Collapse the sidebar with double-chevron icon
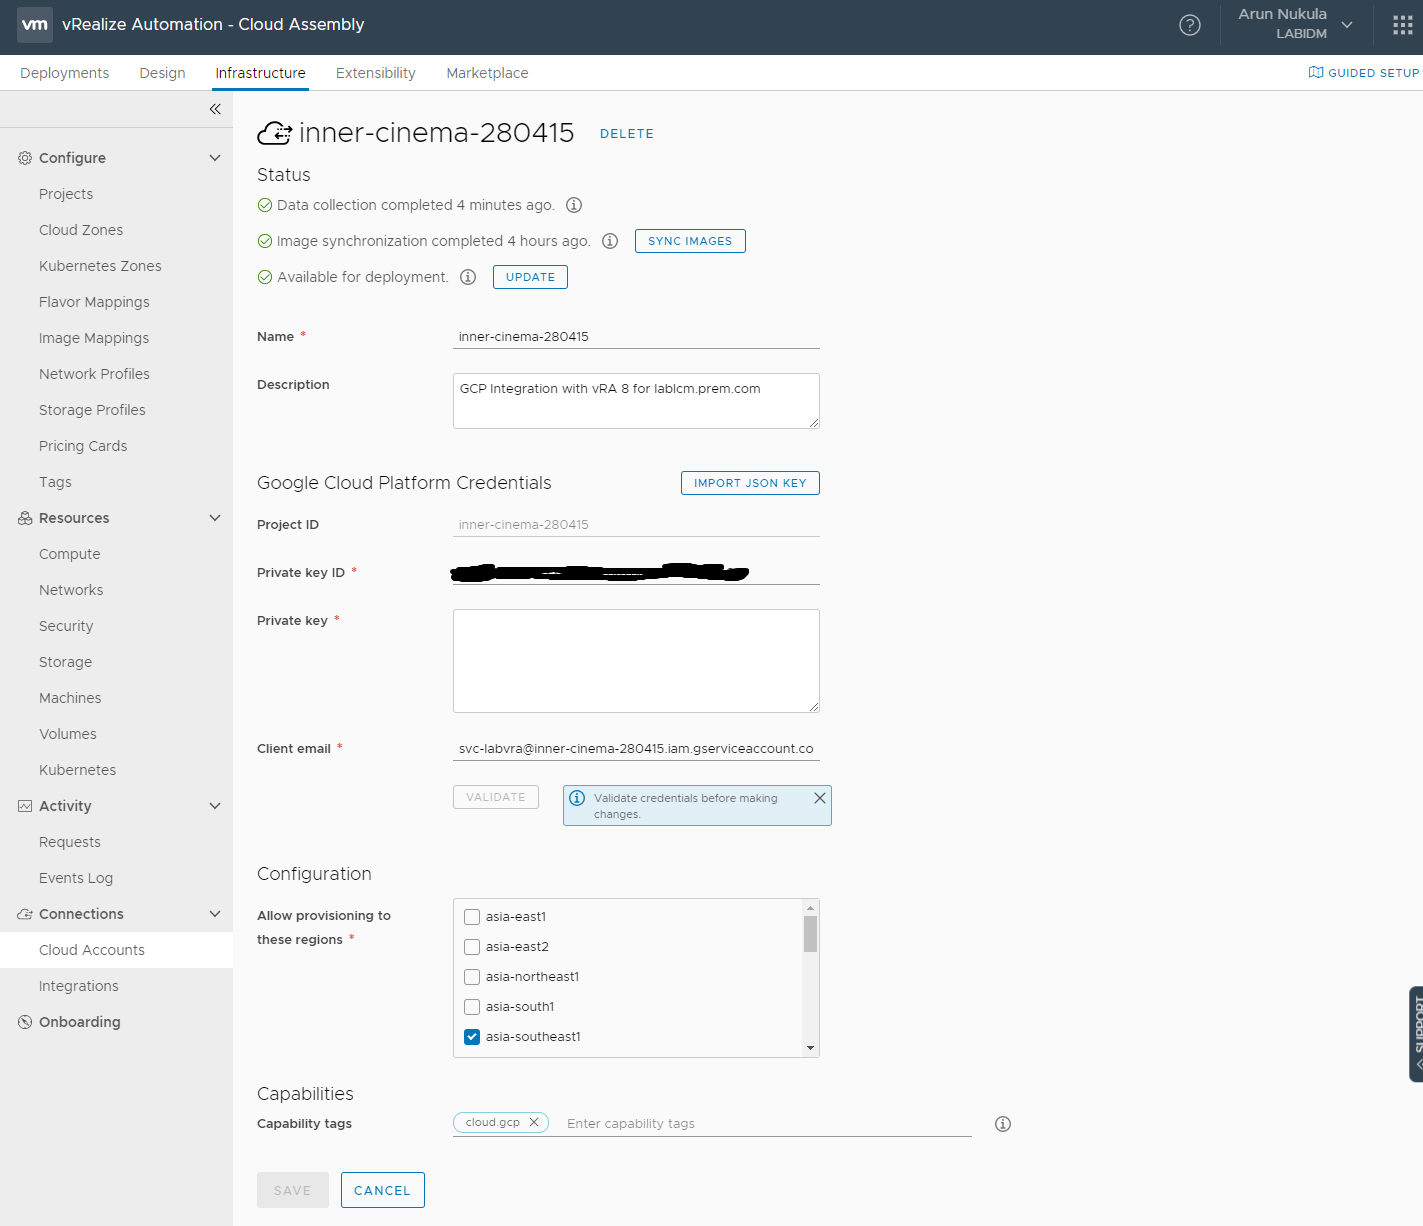The height and width of the screenshot is (1226, 1423). pos(215,109)
